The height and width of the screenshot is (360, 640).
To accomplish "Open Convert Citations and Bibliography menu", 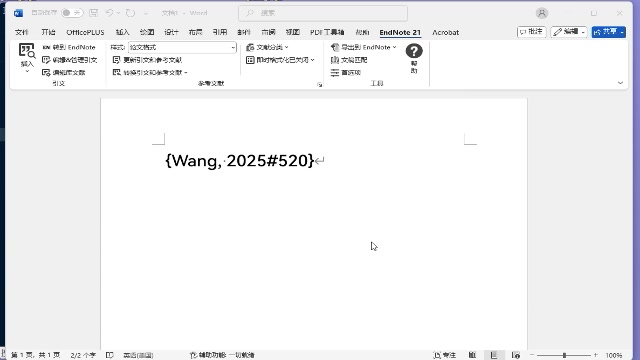I will 150,73.
